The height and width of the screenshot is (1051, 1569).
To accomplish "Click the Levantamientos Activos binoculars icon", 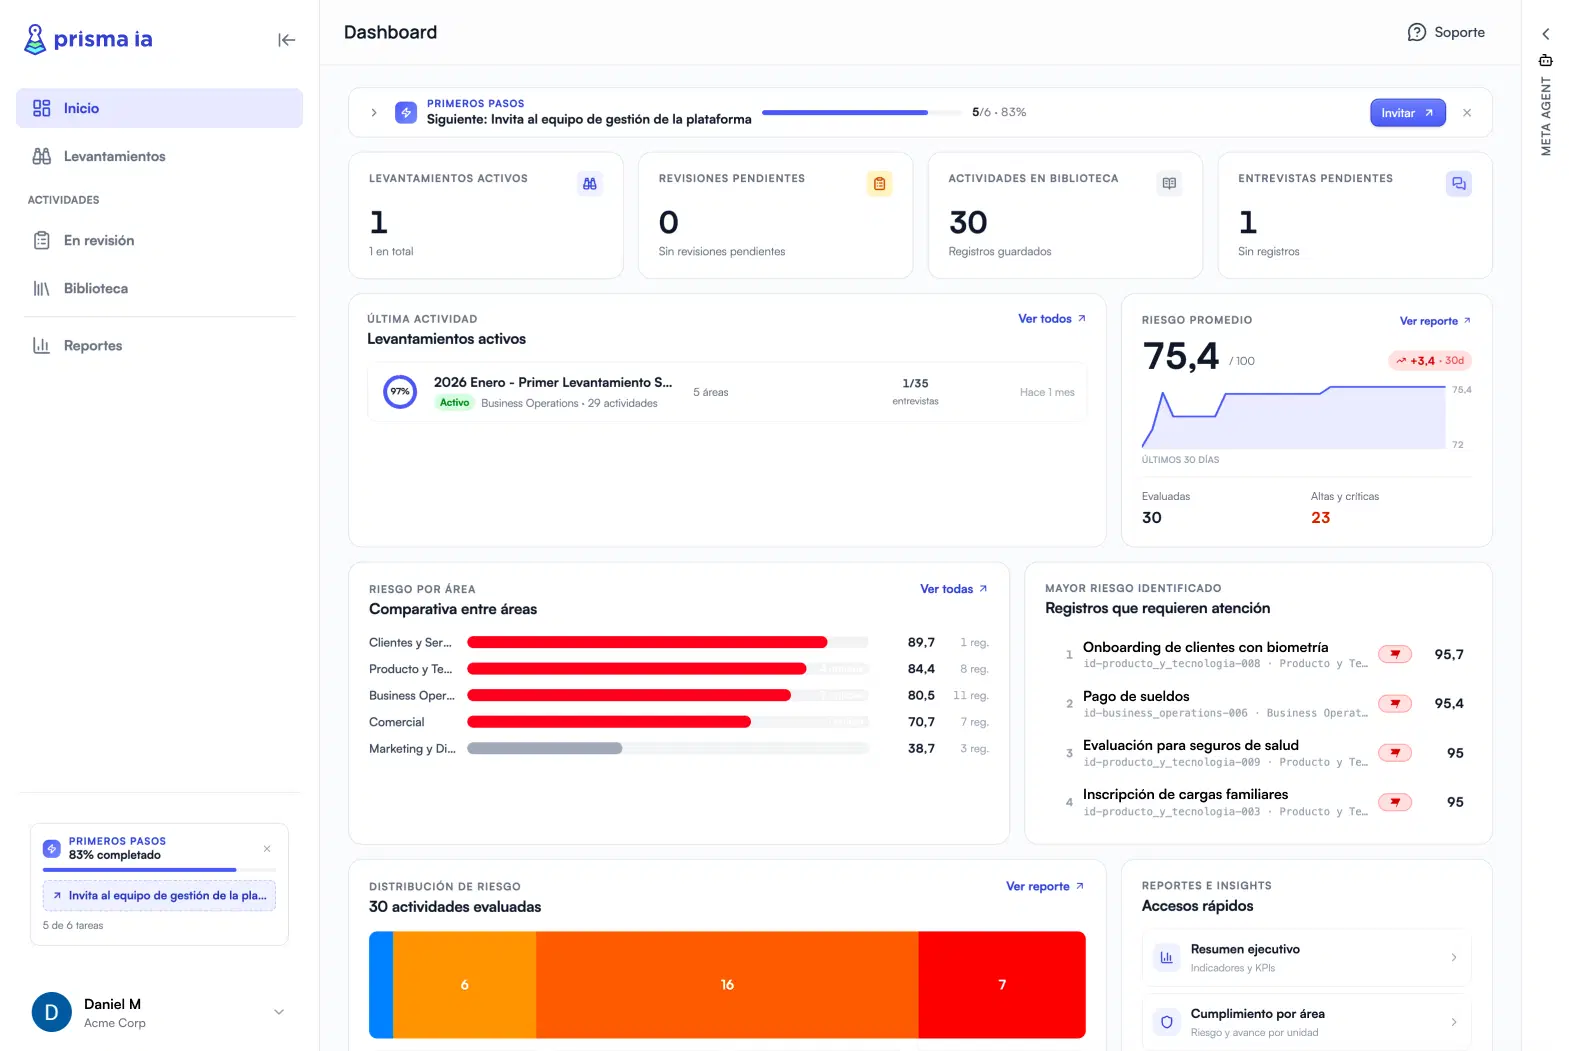I will point(590,183).
